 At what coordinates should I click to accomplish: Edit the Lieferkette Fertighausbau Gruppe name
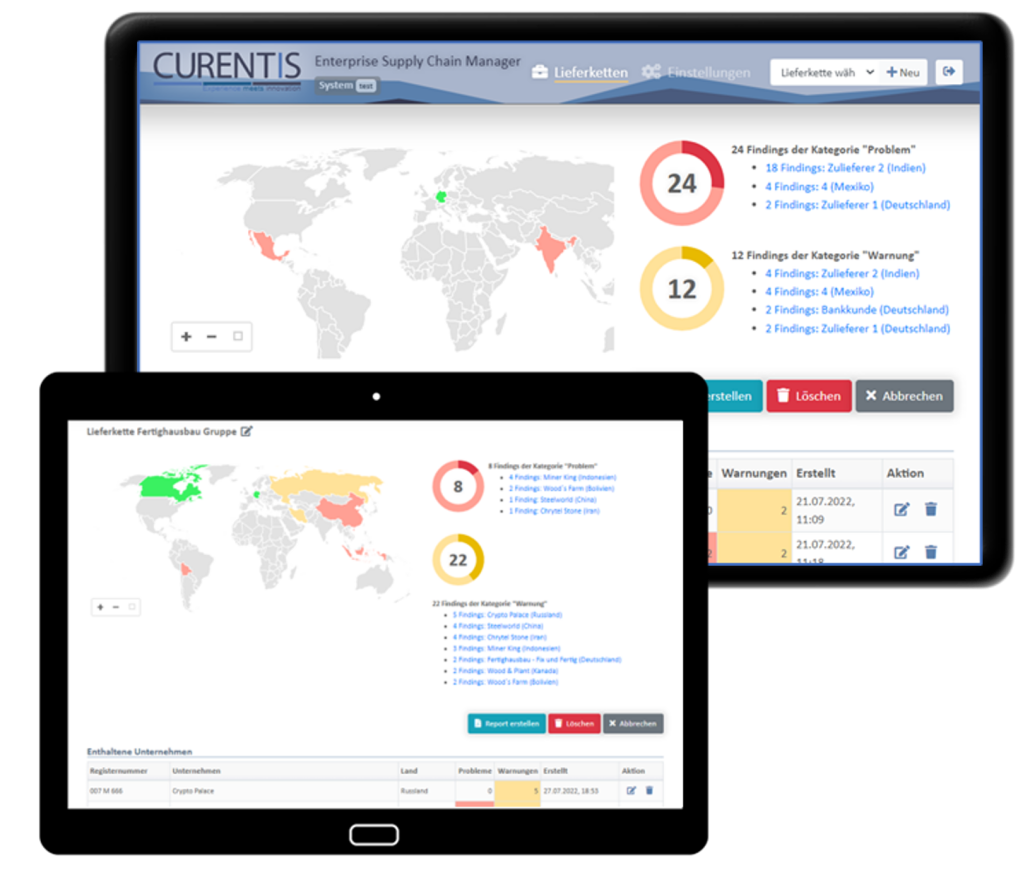246,431
